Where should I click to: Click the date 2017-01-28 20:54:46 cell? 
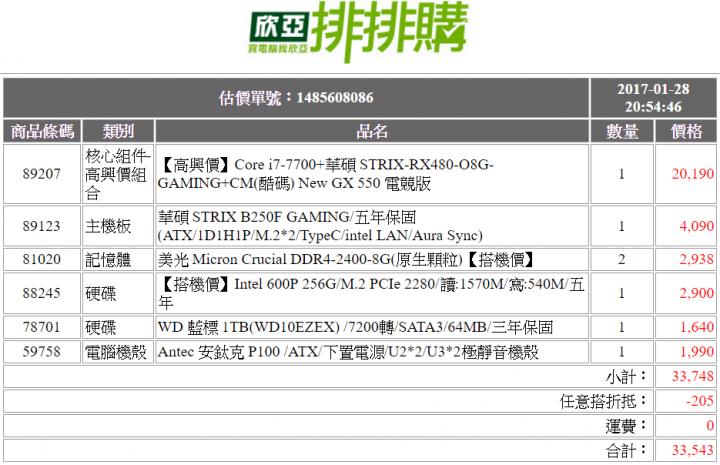click(x=653, y=98)
